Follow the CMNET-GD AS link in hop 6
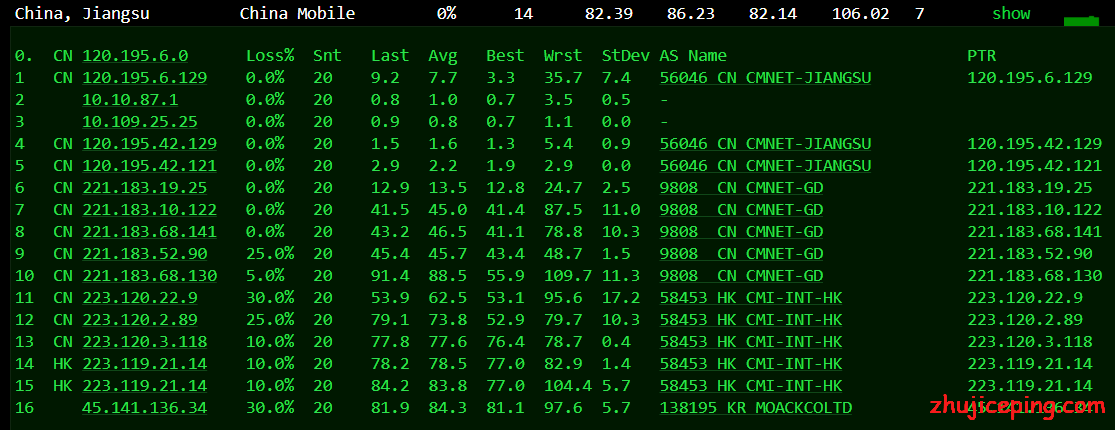Image resolution: width=1115 pixels, height=430 pixels. point(741,188)
